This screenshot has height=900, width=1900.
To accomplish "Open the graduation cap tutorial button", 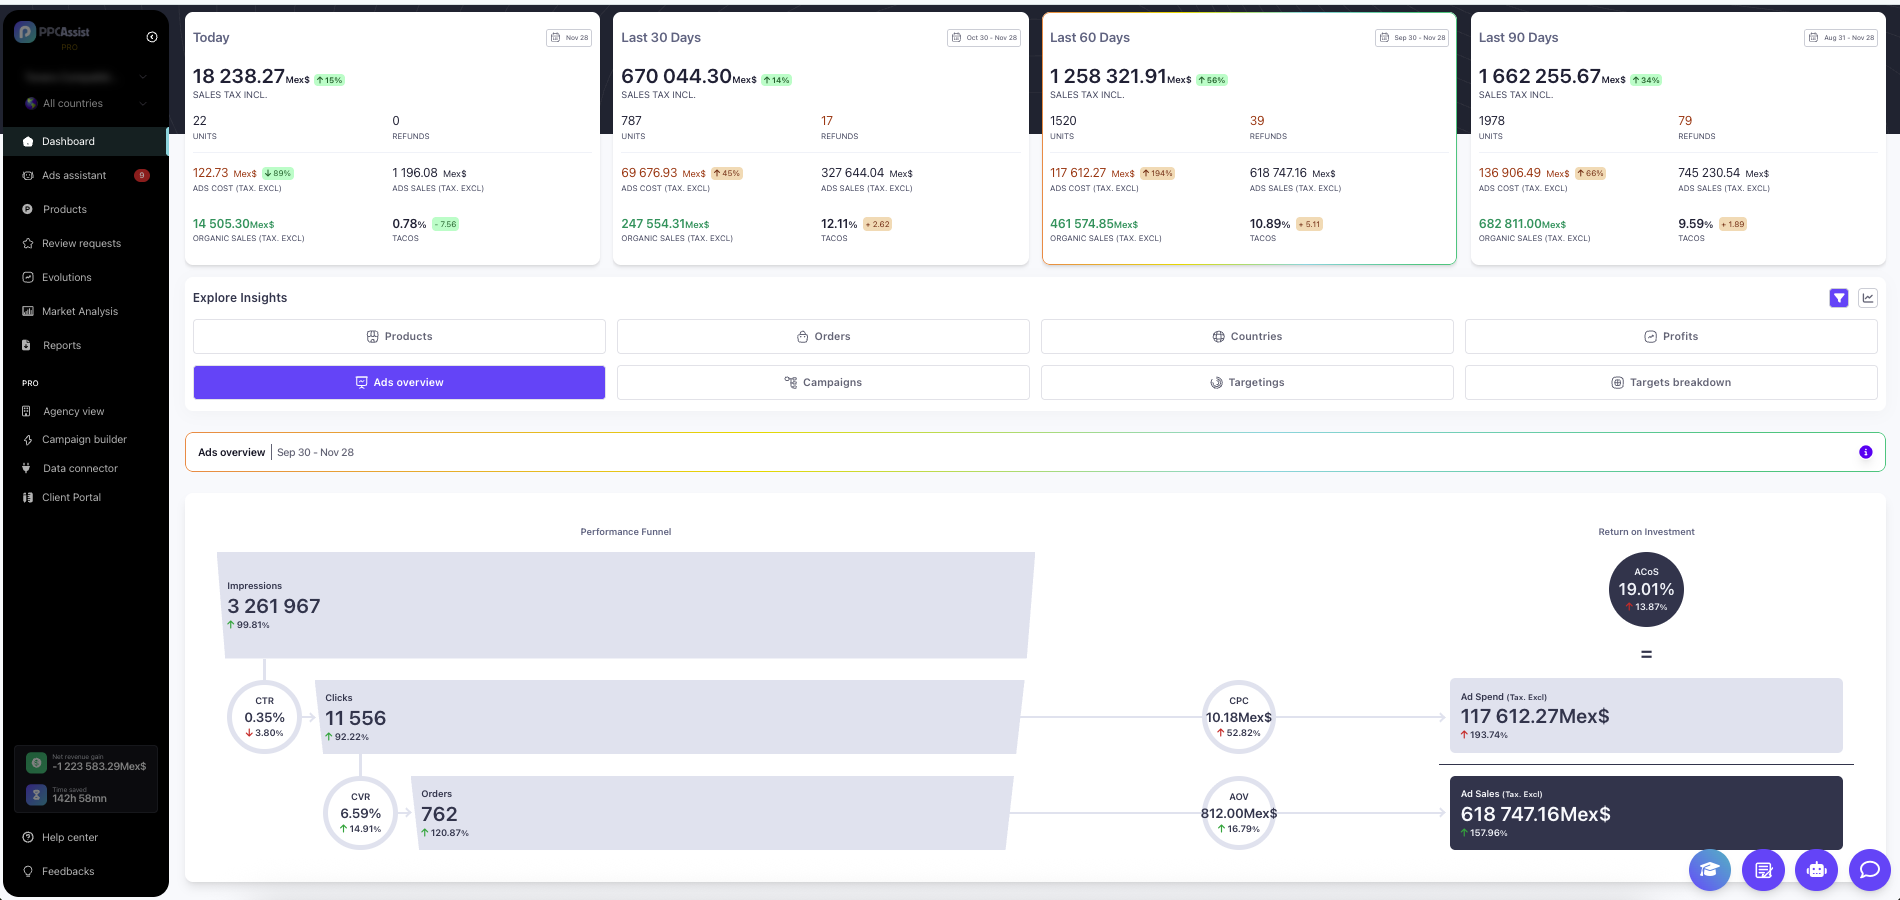I will pos(1709,869).
